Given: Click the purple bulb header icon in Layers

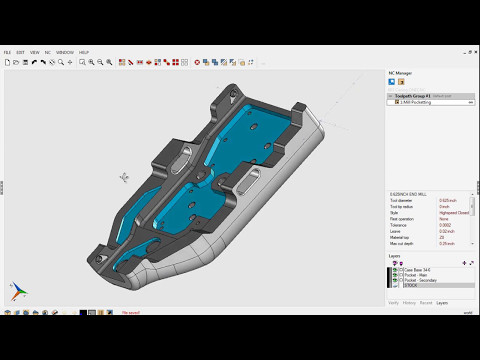Looking at the screenshot, I should [401, 264].
